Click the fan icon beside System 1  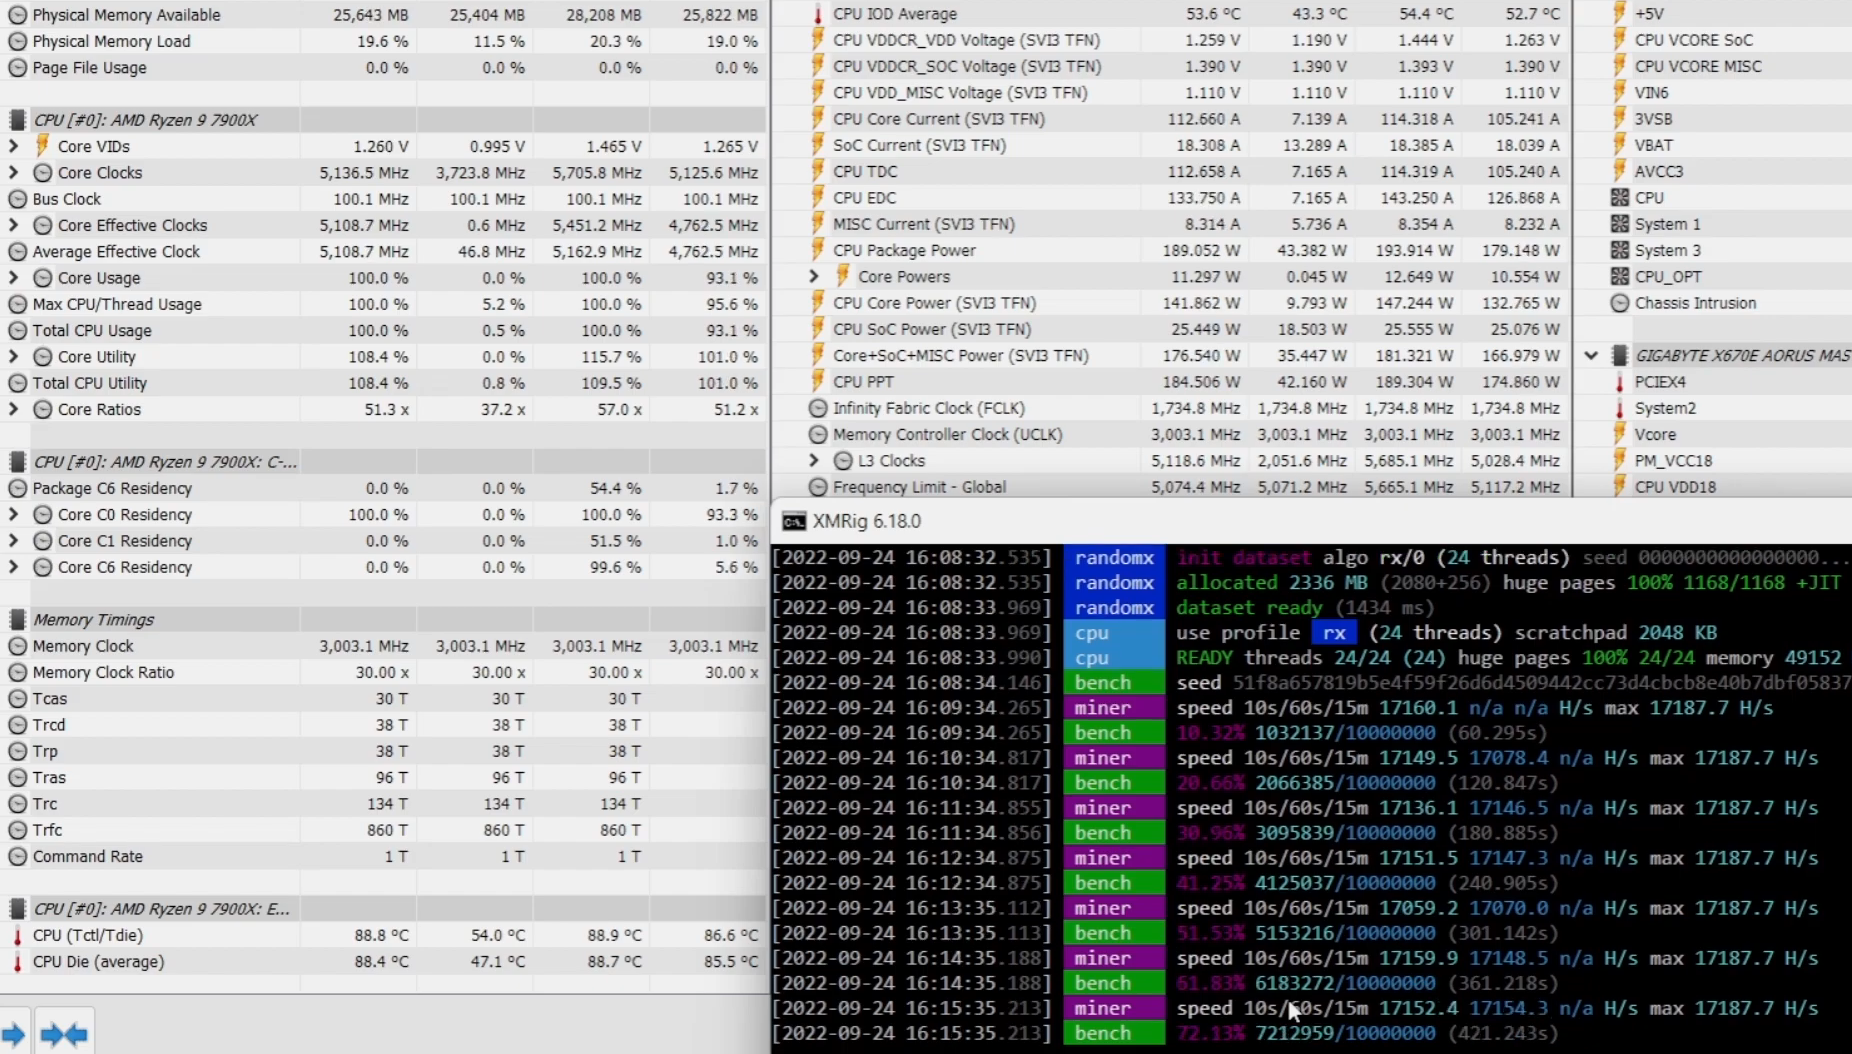pos(1620,224)
